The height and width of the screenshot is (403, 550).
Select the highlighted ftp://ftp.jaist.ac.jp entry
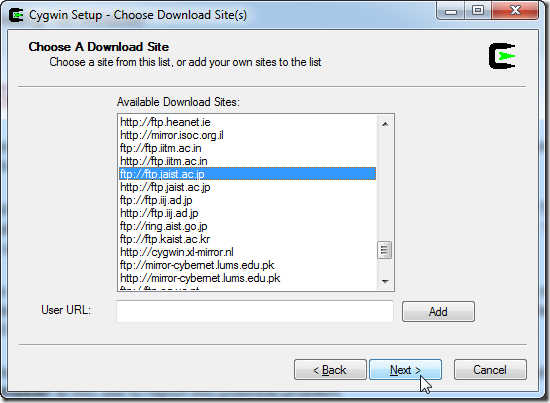coord(247,174)
